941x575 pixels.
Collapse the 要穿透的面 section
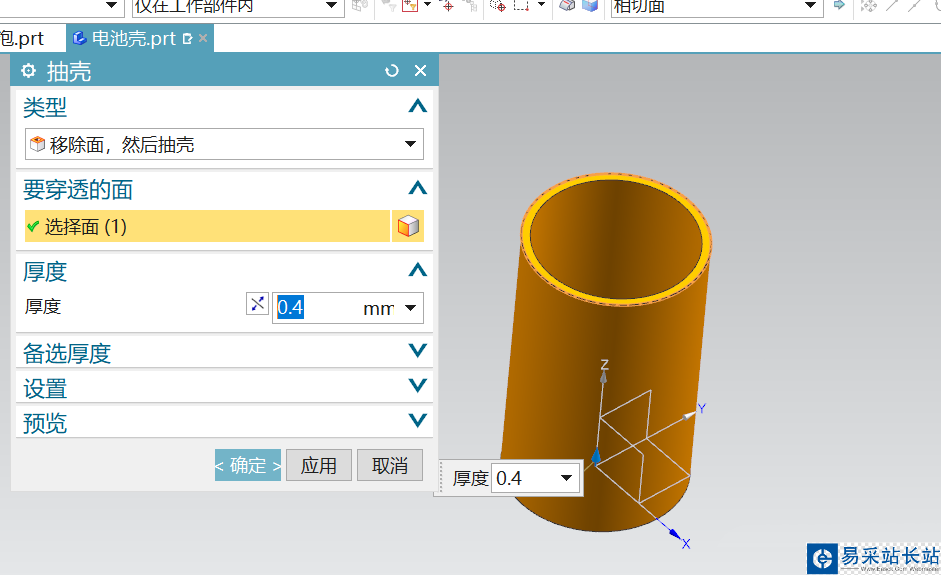click(x=418, y=188)
